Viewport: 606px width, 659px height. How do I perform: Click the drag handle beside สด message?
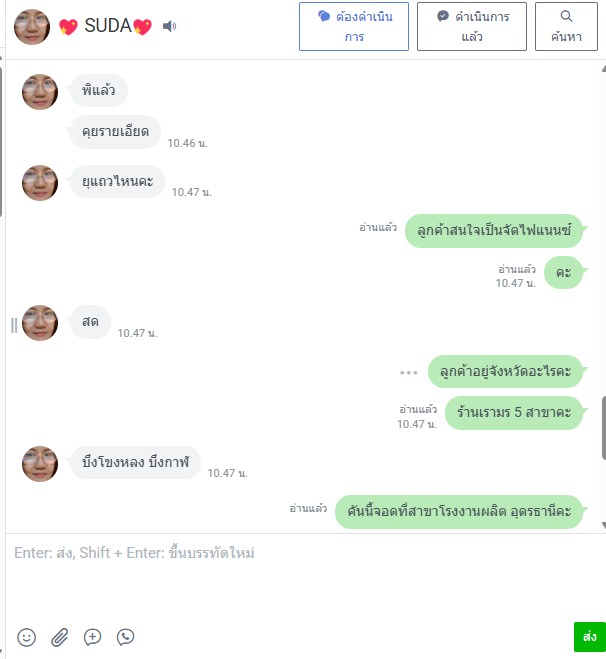(14, 325)
